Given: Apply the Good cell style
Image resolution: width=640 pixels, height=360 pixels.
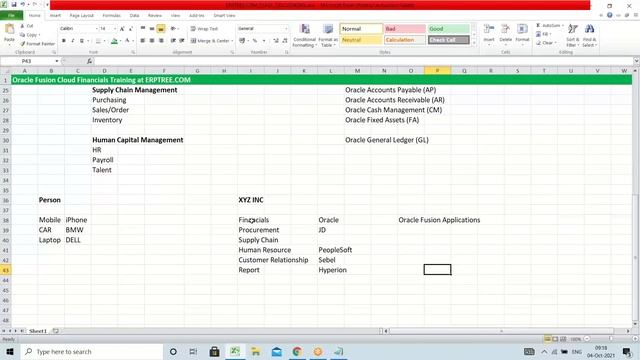Looking at the screenshot, I should point(449,29).
